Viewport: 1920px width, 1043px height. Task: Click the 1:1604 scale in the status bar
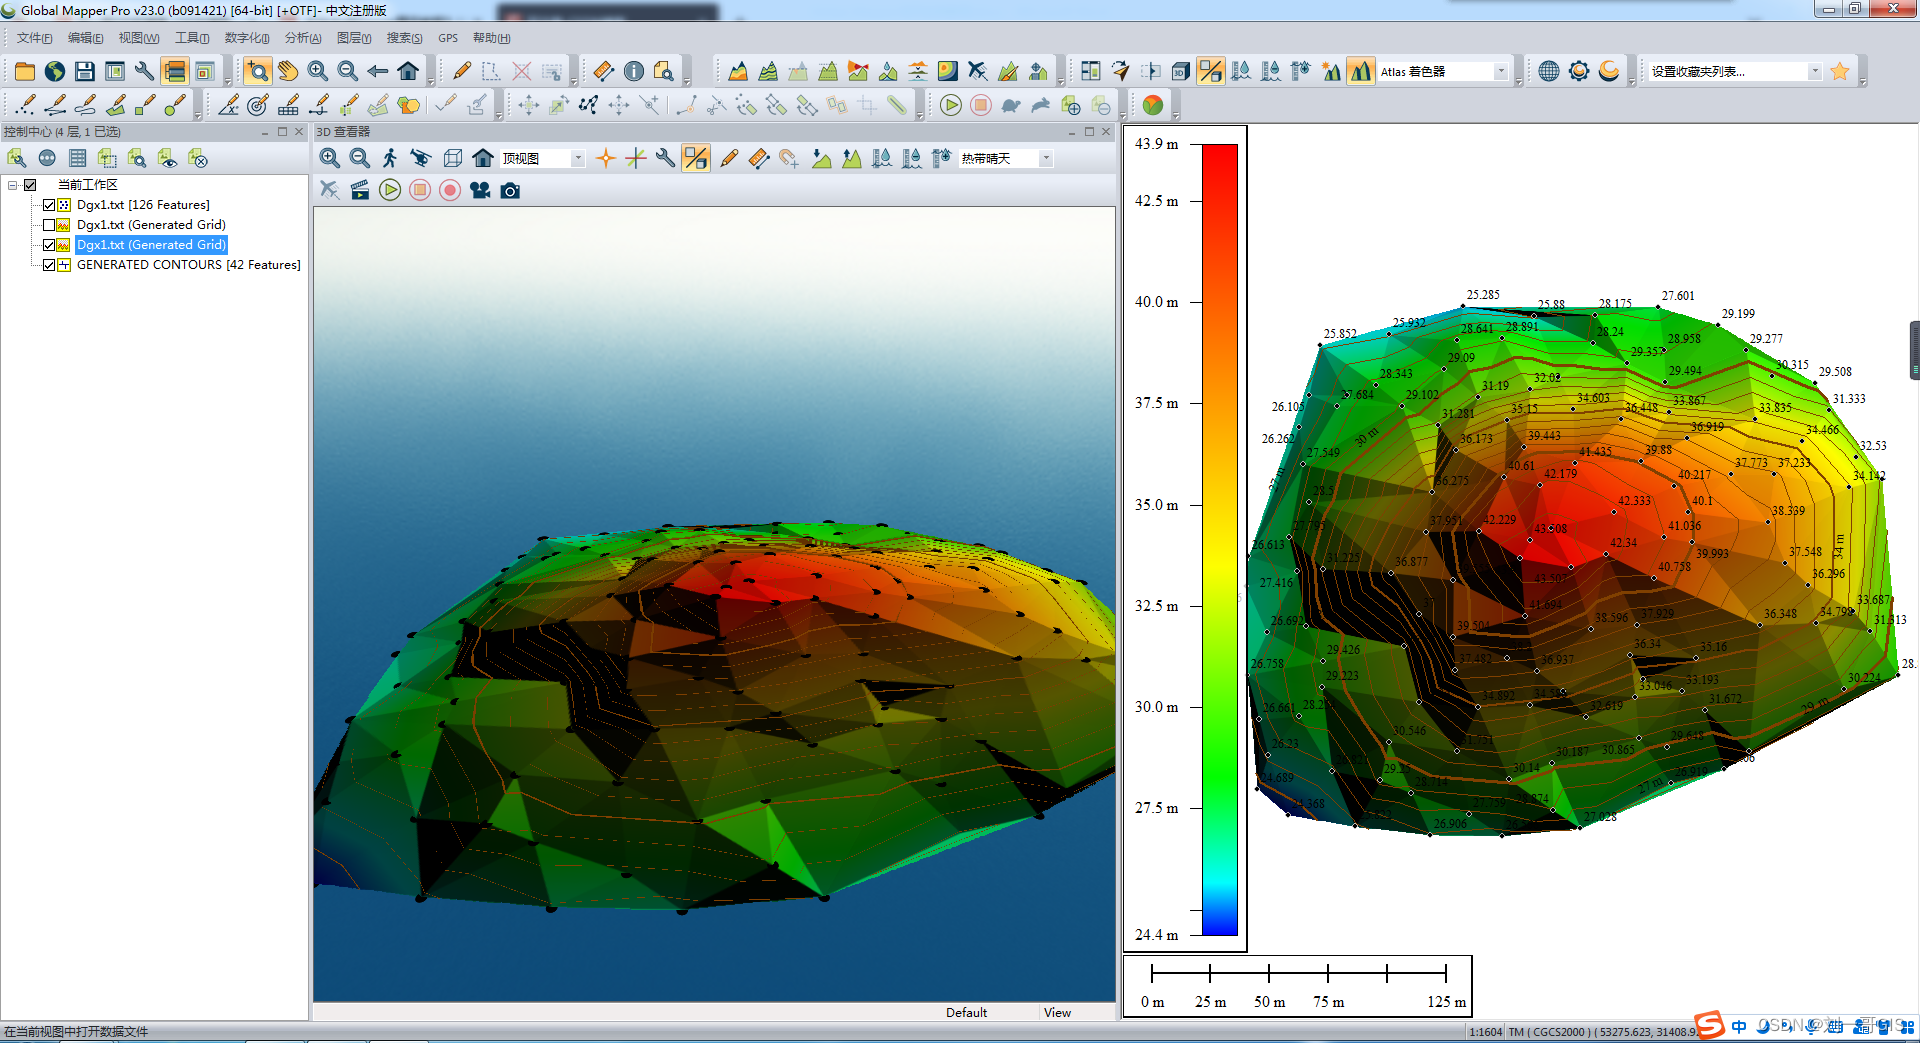tap(1486, 1032)
